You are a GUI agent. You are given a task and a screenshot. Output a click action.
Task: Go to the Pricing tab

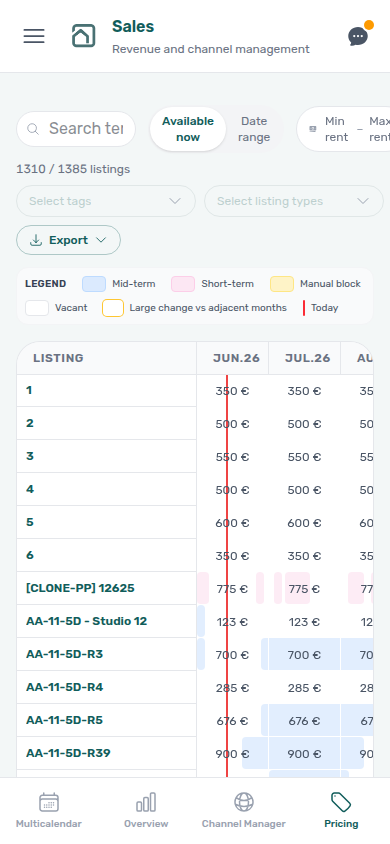(x=341, y=811)
